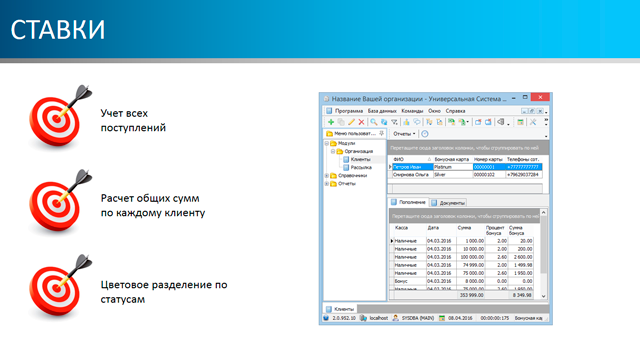
Task: Collapse the Модули tree folder
Action: [327, 144]
